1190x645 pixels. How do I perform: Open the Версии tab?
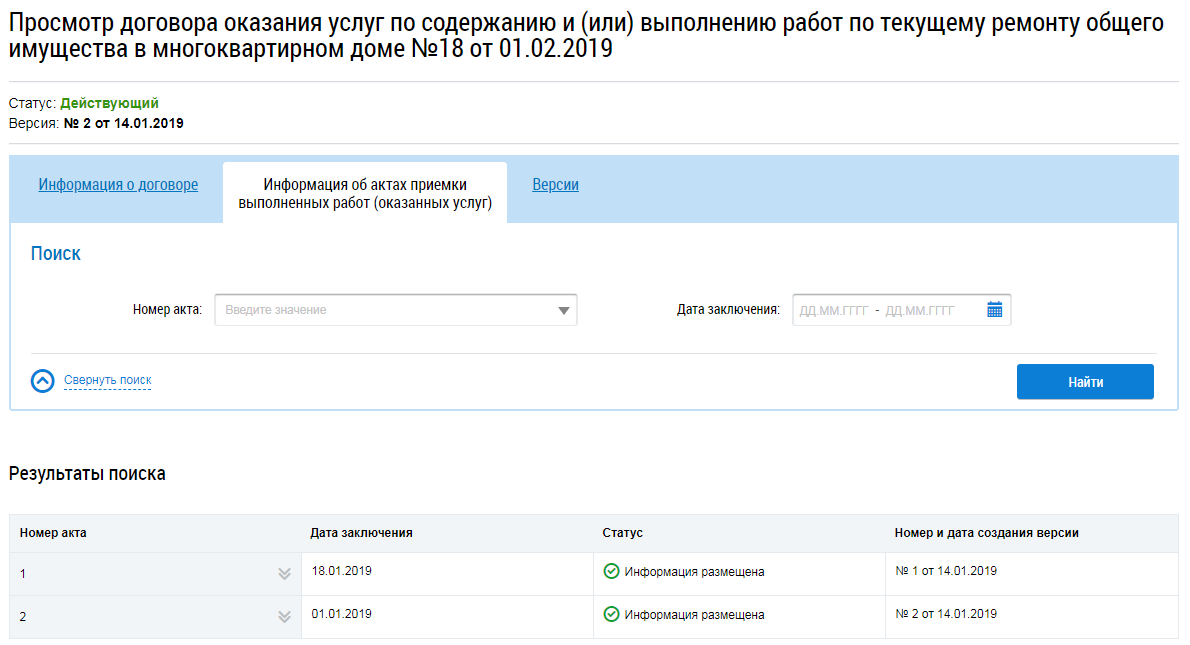[555, 185]
